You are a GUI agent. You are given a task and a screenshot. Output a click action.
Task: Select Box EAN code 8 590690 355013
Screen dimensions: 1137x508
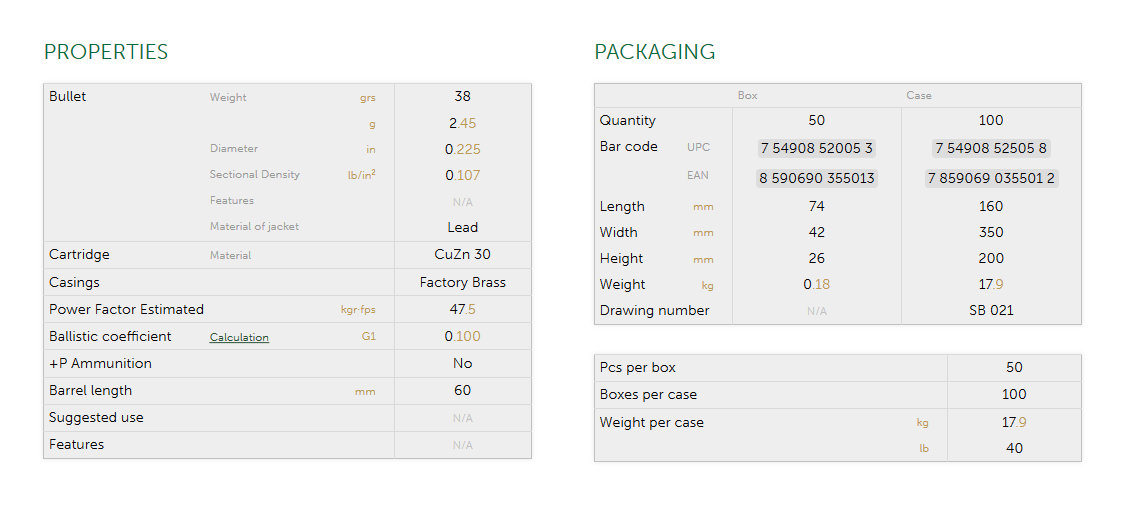tap(816, 178)
